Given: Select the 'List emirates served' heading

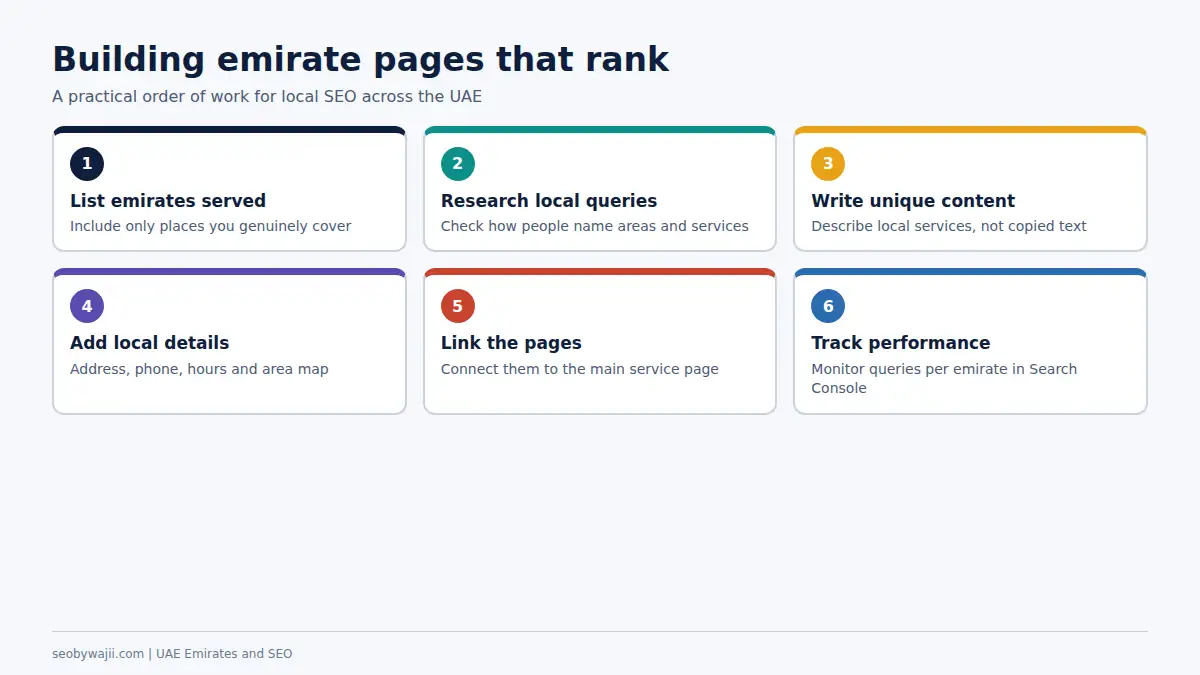Looking at the screenshot, I should click(x=168, y=201).
